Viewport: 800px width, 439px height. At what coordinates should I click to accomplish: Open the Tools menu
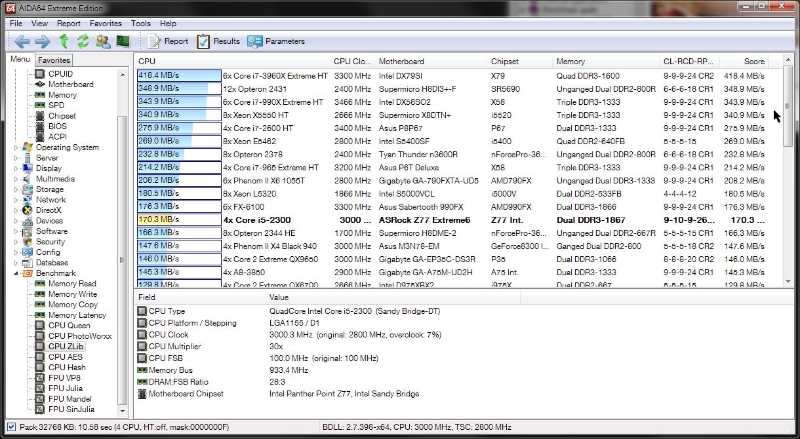140,23
